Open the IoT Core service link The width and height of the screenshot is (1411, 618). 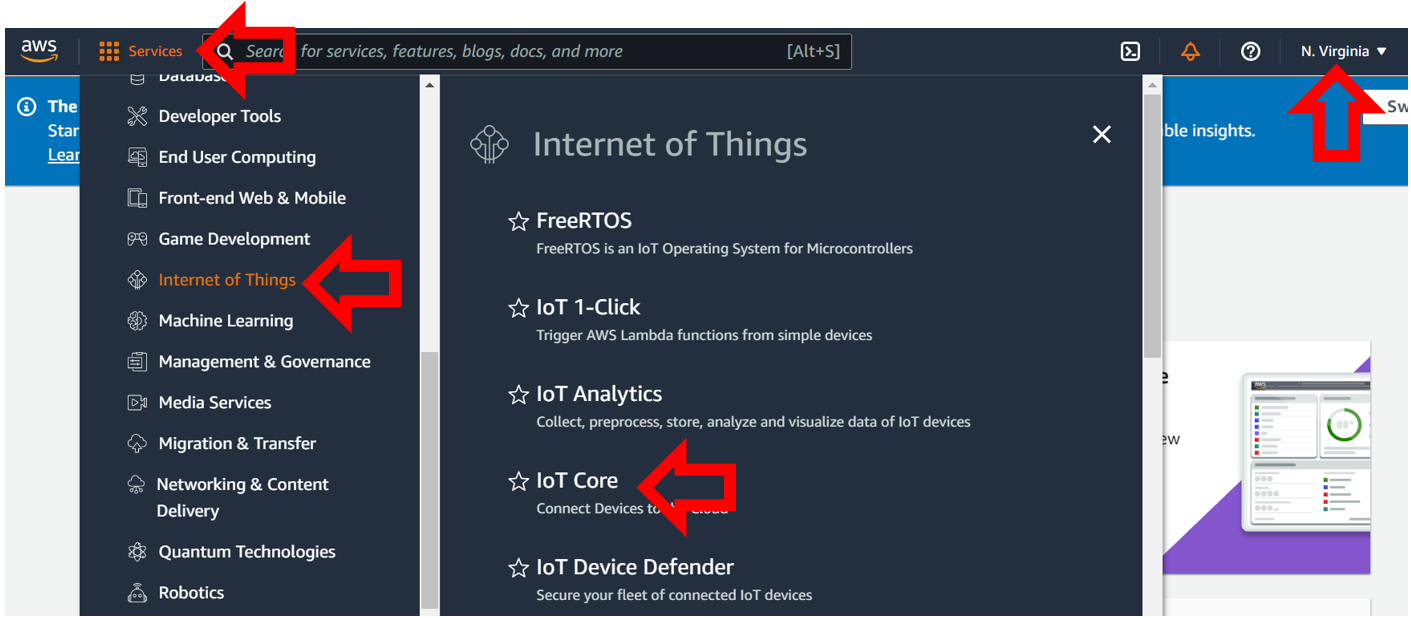click(x=577, y=480)
